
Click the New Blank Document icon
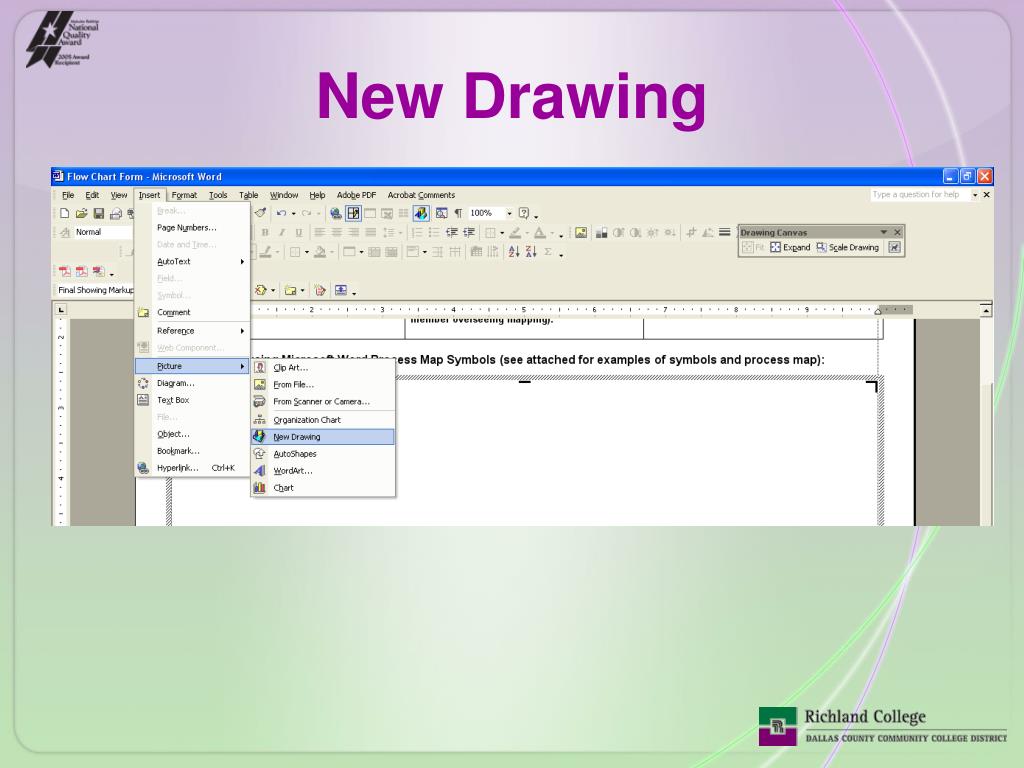[65, 214]
